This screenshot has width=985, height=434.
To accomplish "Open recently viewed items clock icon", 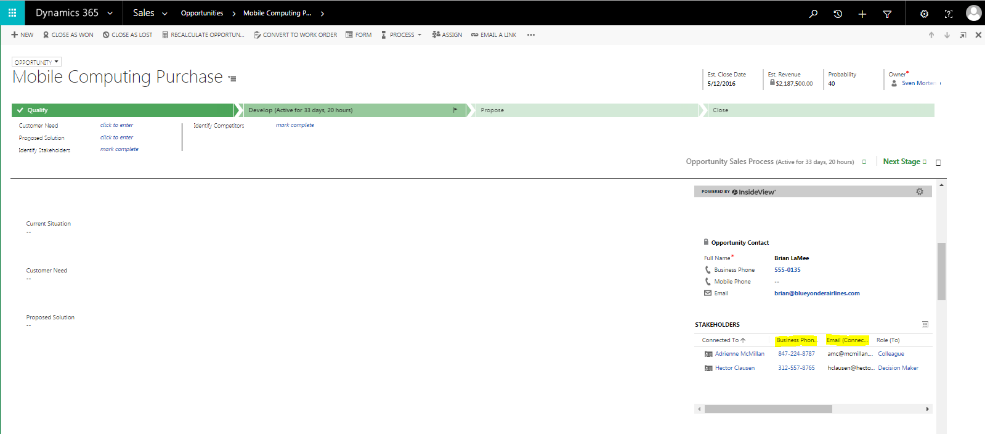I will coord(837,13).
